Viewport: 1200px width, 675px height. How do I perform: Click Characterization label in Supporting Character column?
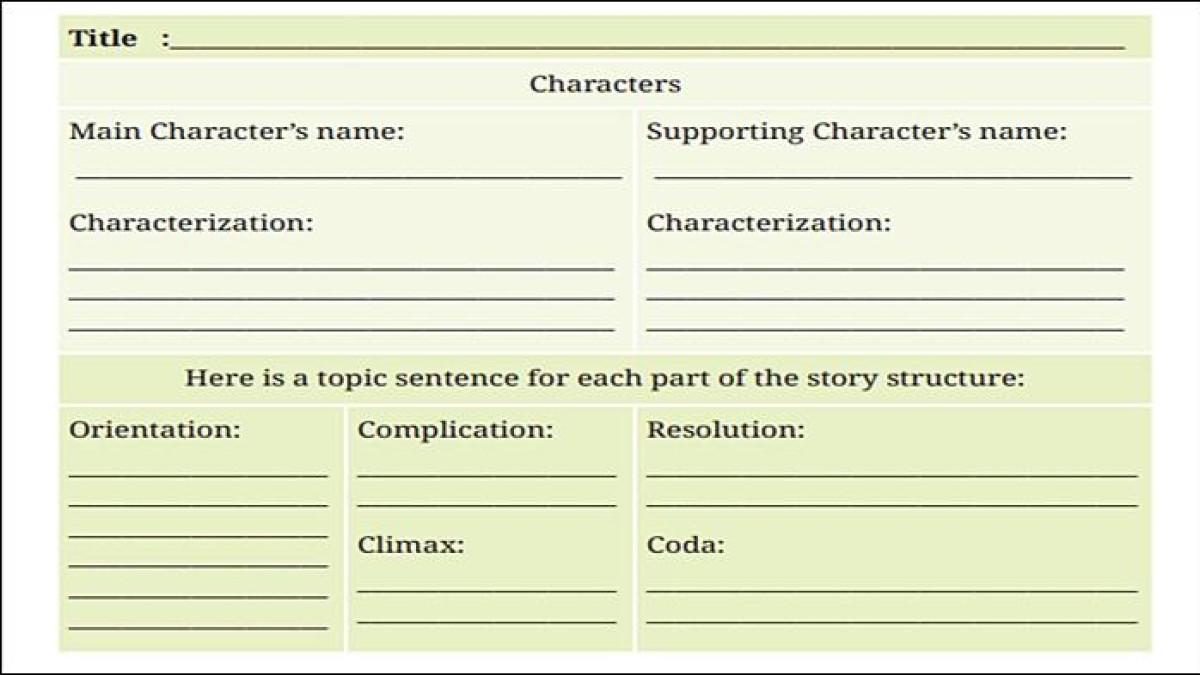[768, 223]
